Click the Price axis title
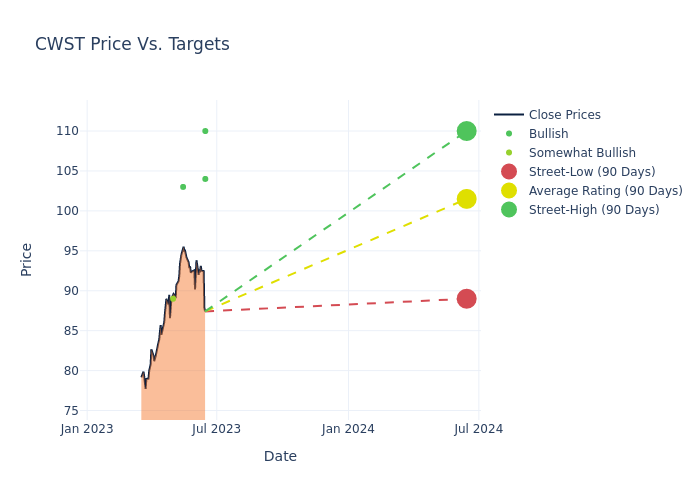This screenshot has width=700, height=500. 27,259
